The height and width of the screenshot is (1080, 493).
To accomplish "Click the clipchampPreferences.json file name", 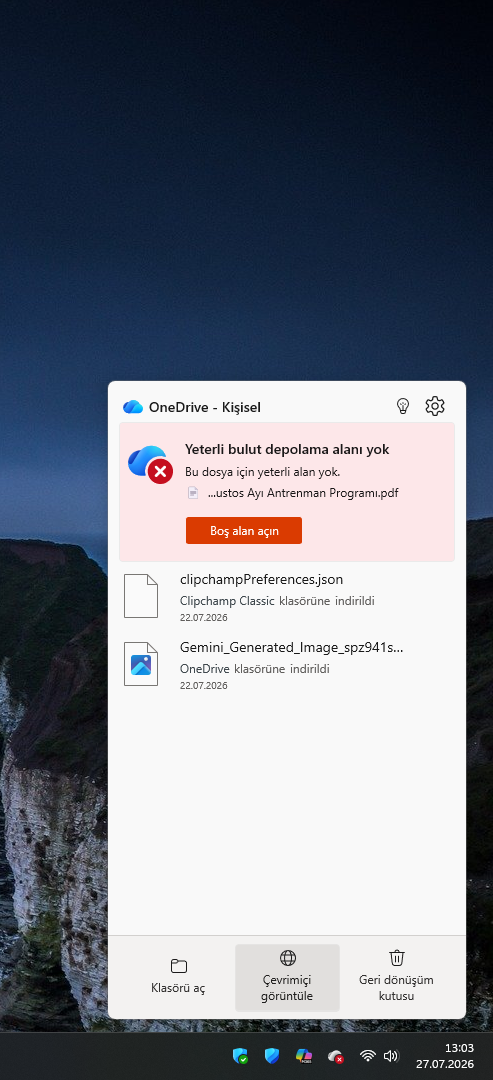I will (262, 579).
